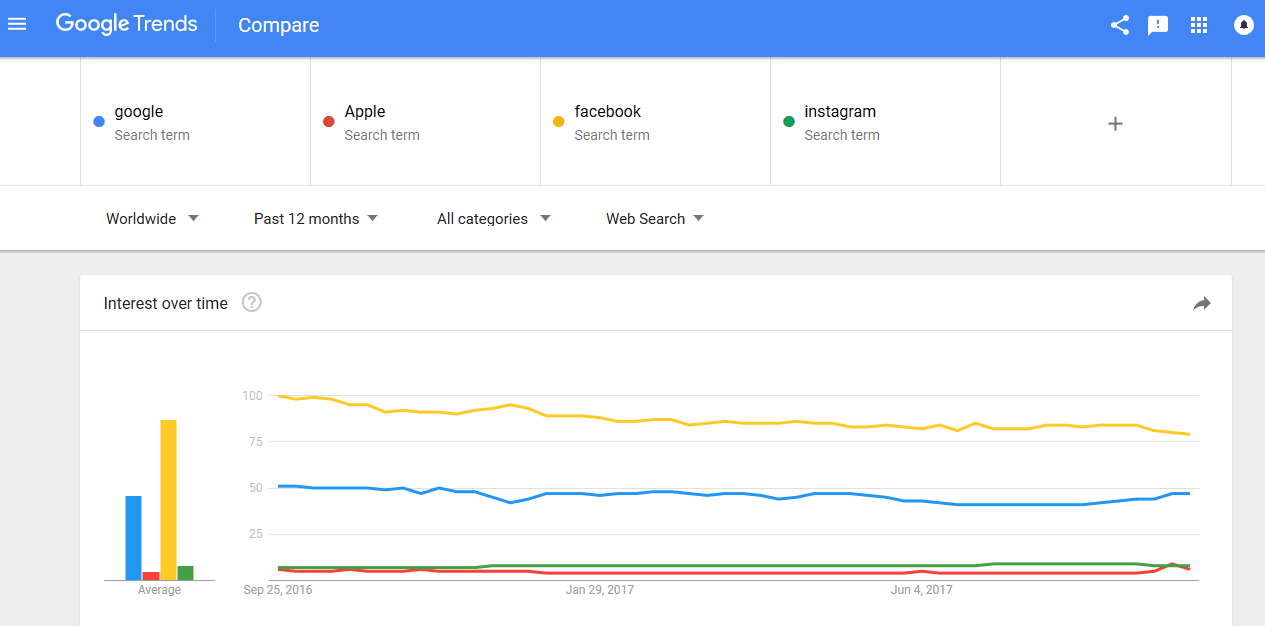The image size is (1265, 626).
Task: Open the notifications bell icon
Action: tap(1244, 25)
